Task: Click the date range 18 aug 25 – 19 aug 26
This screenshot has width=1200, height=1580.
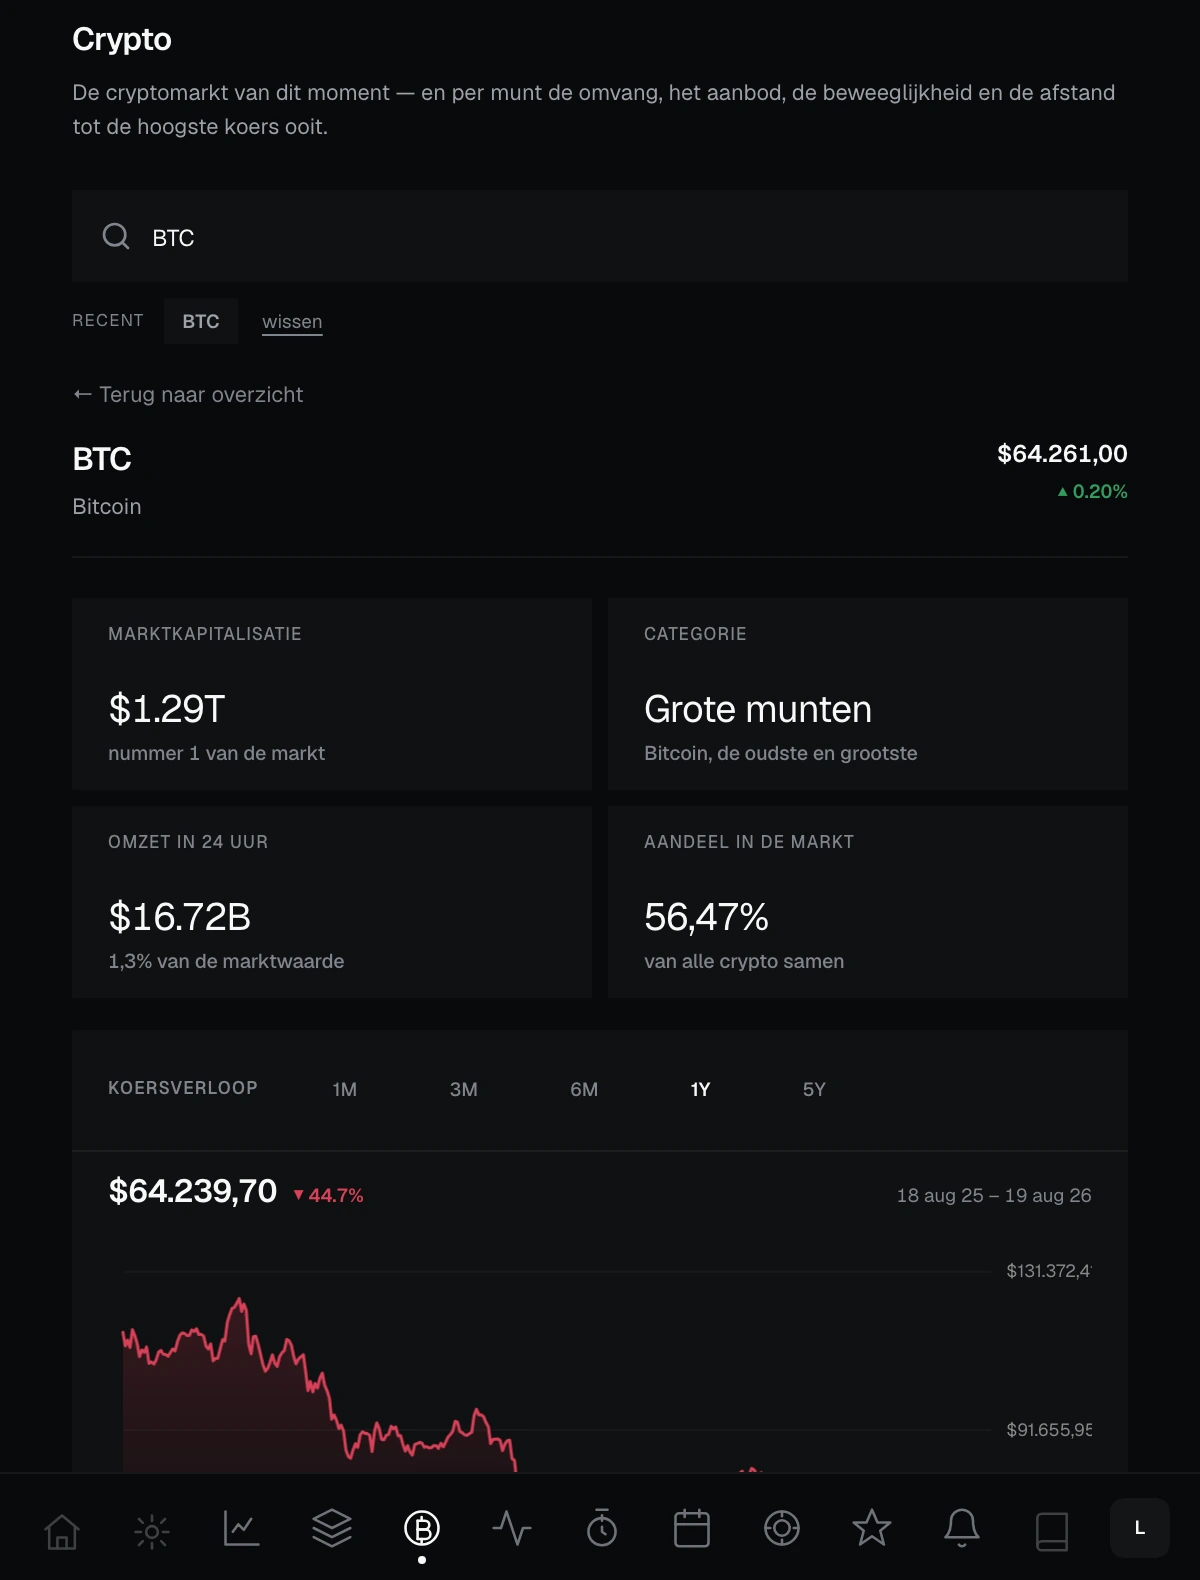Action: (994, 1195)
